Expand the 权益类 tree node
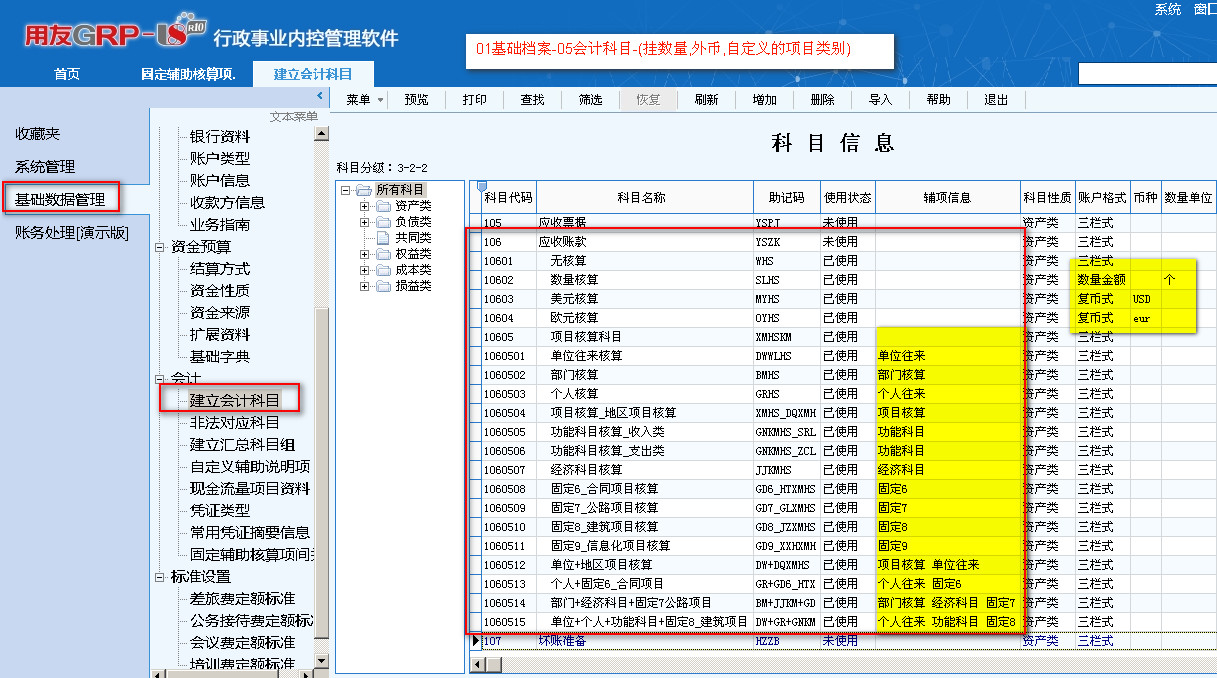Image resolution: width=1217 pixels, height=678 pixels. coord(365,254)
